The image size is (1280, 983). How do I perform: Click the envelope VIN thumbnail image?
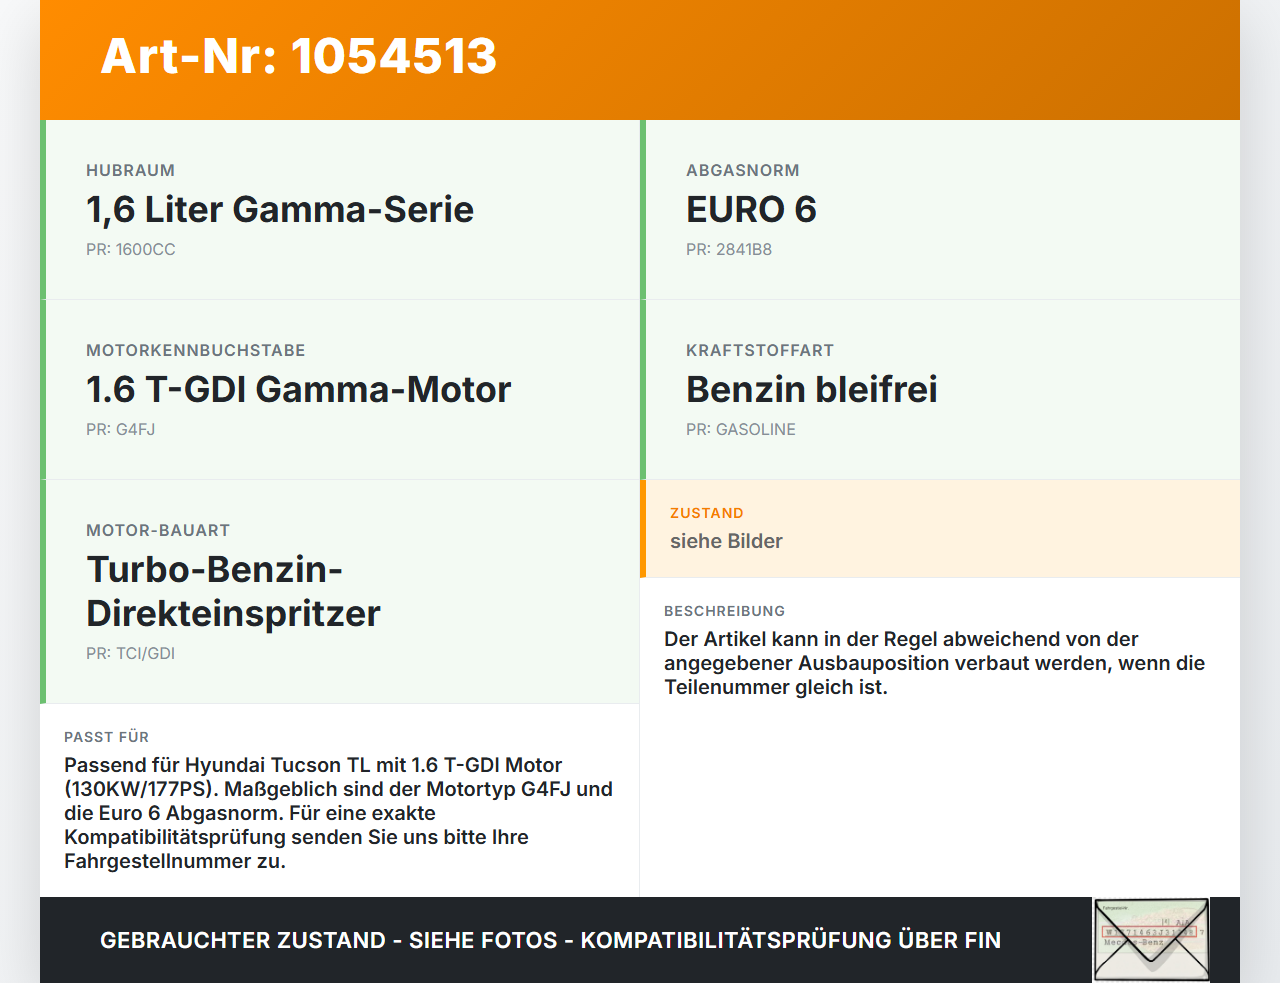1151,940
